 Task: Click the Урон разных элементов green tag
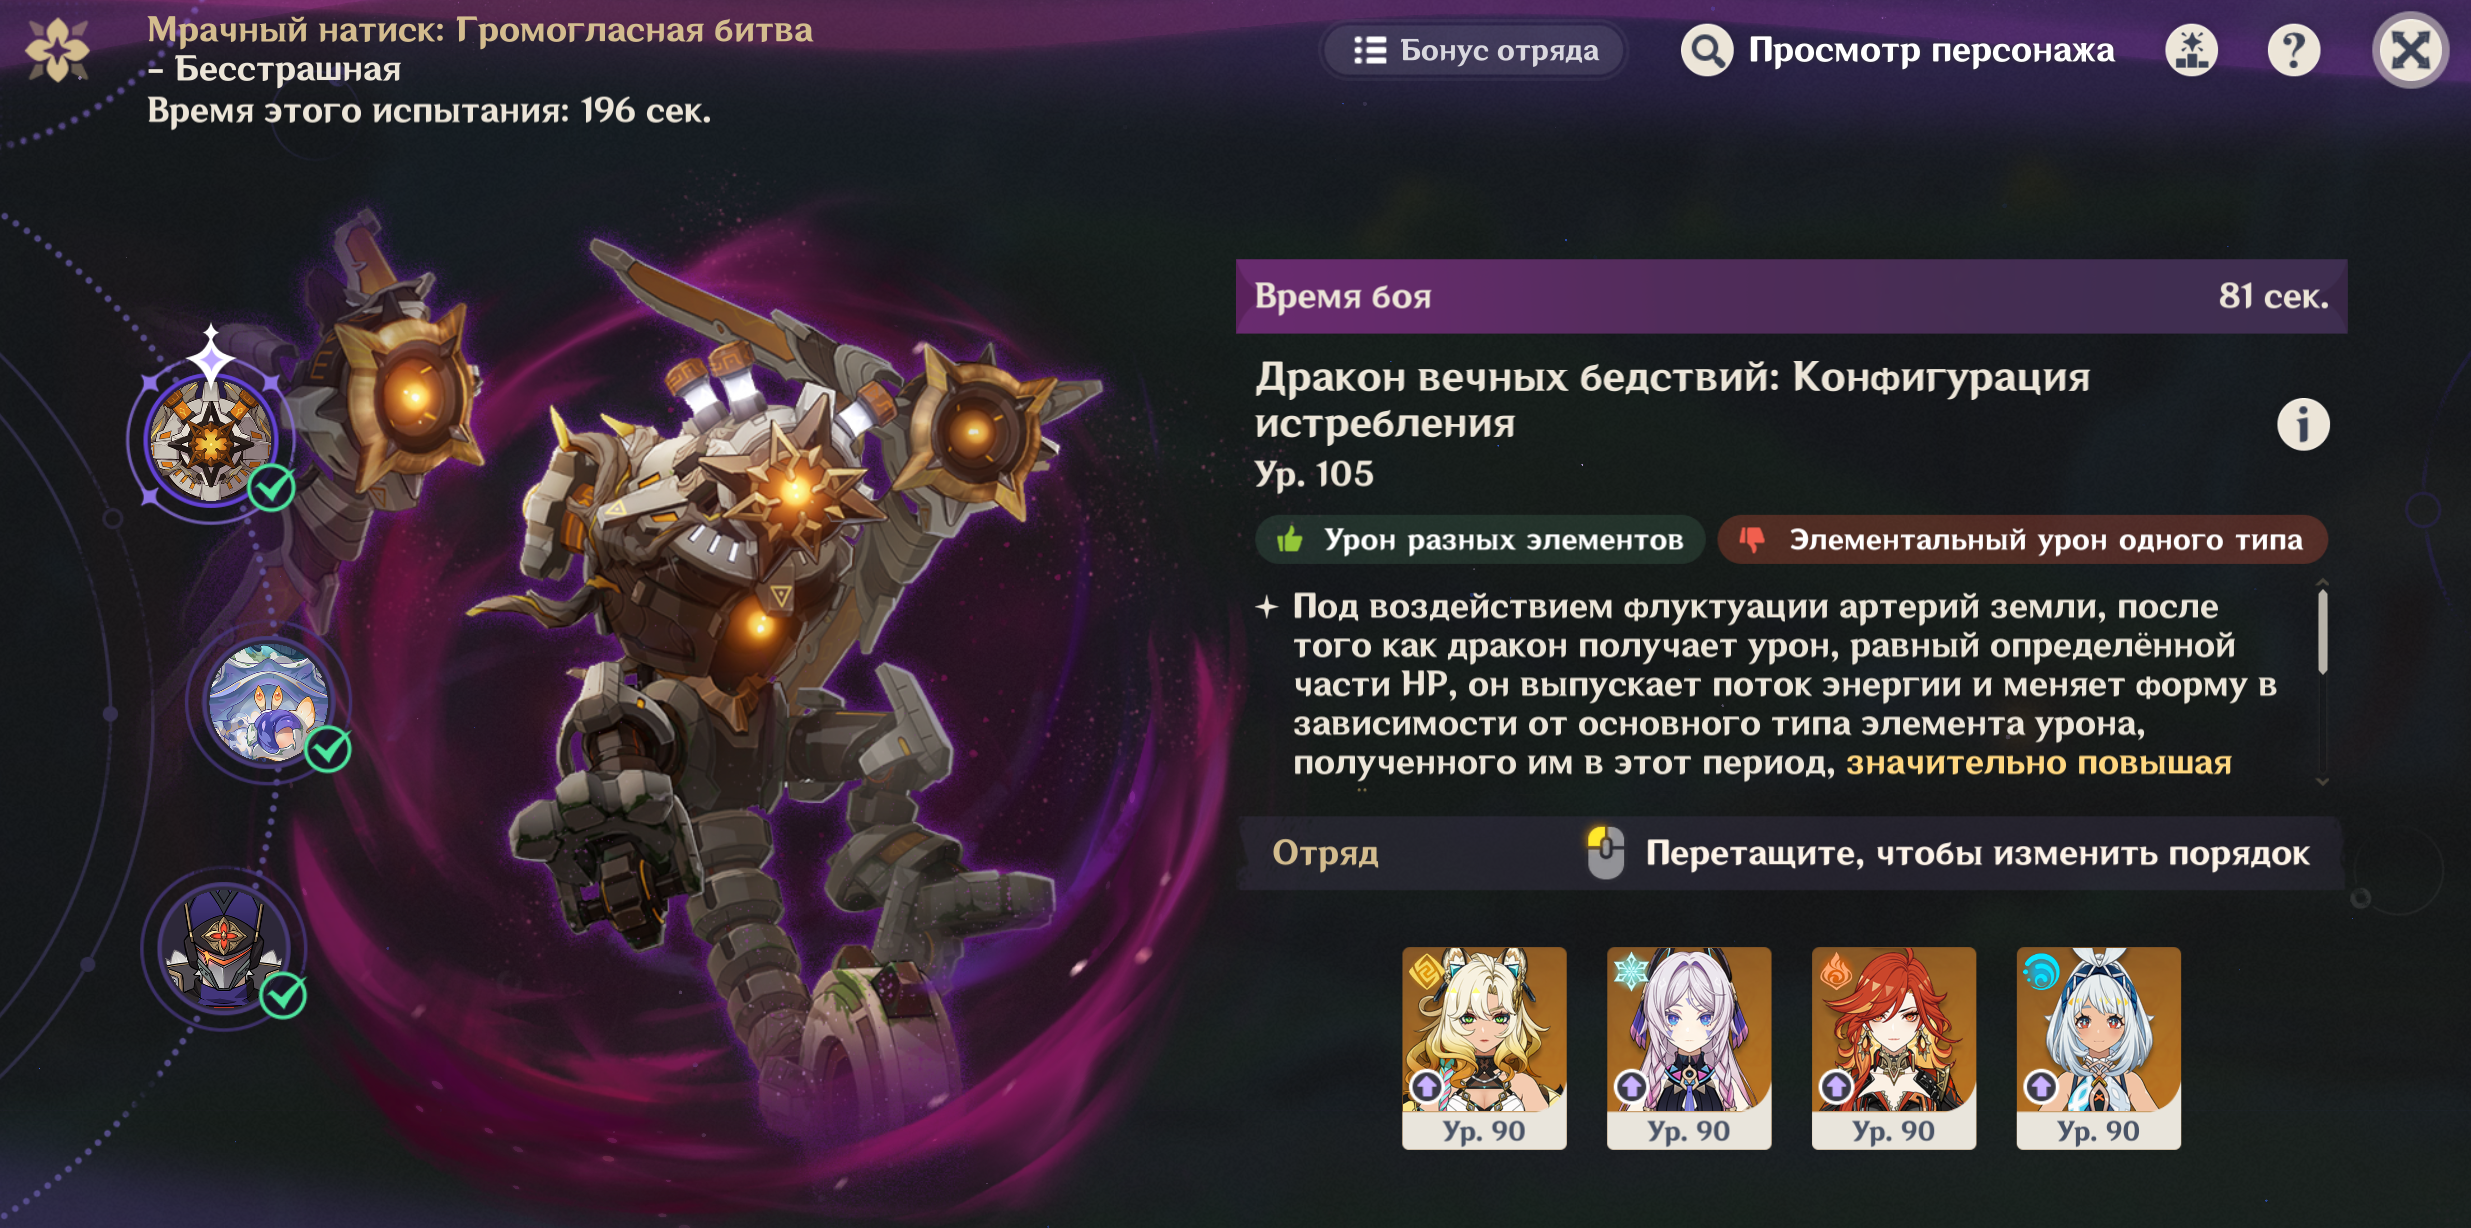click(x=1480, y=540)
